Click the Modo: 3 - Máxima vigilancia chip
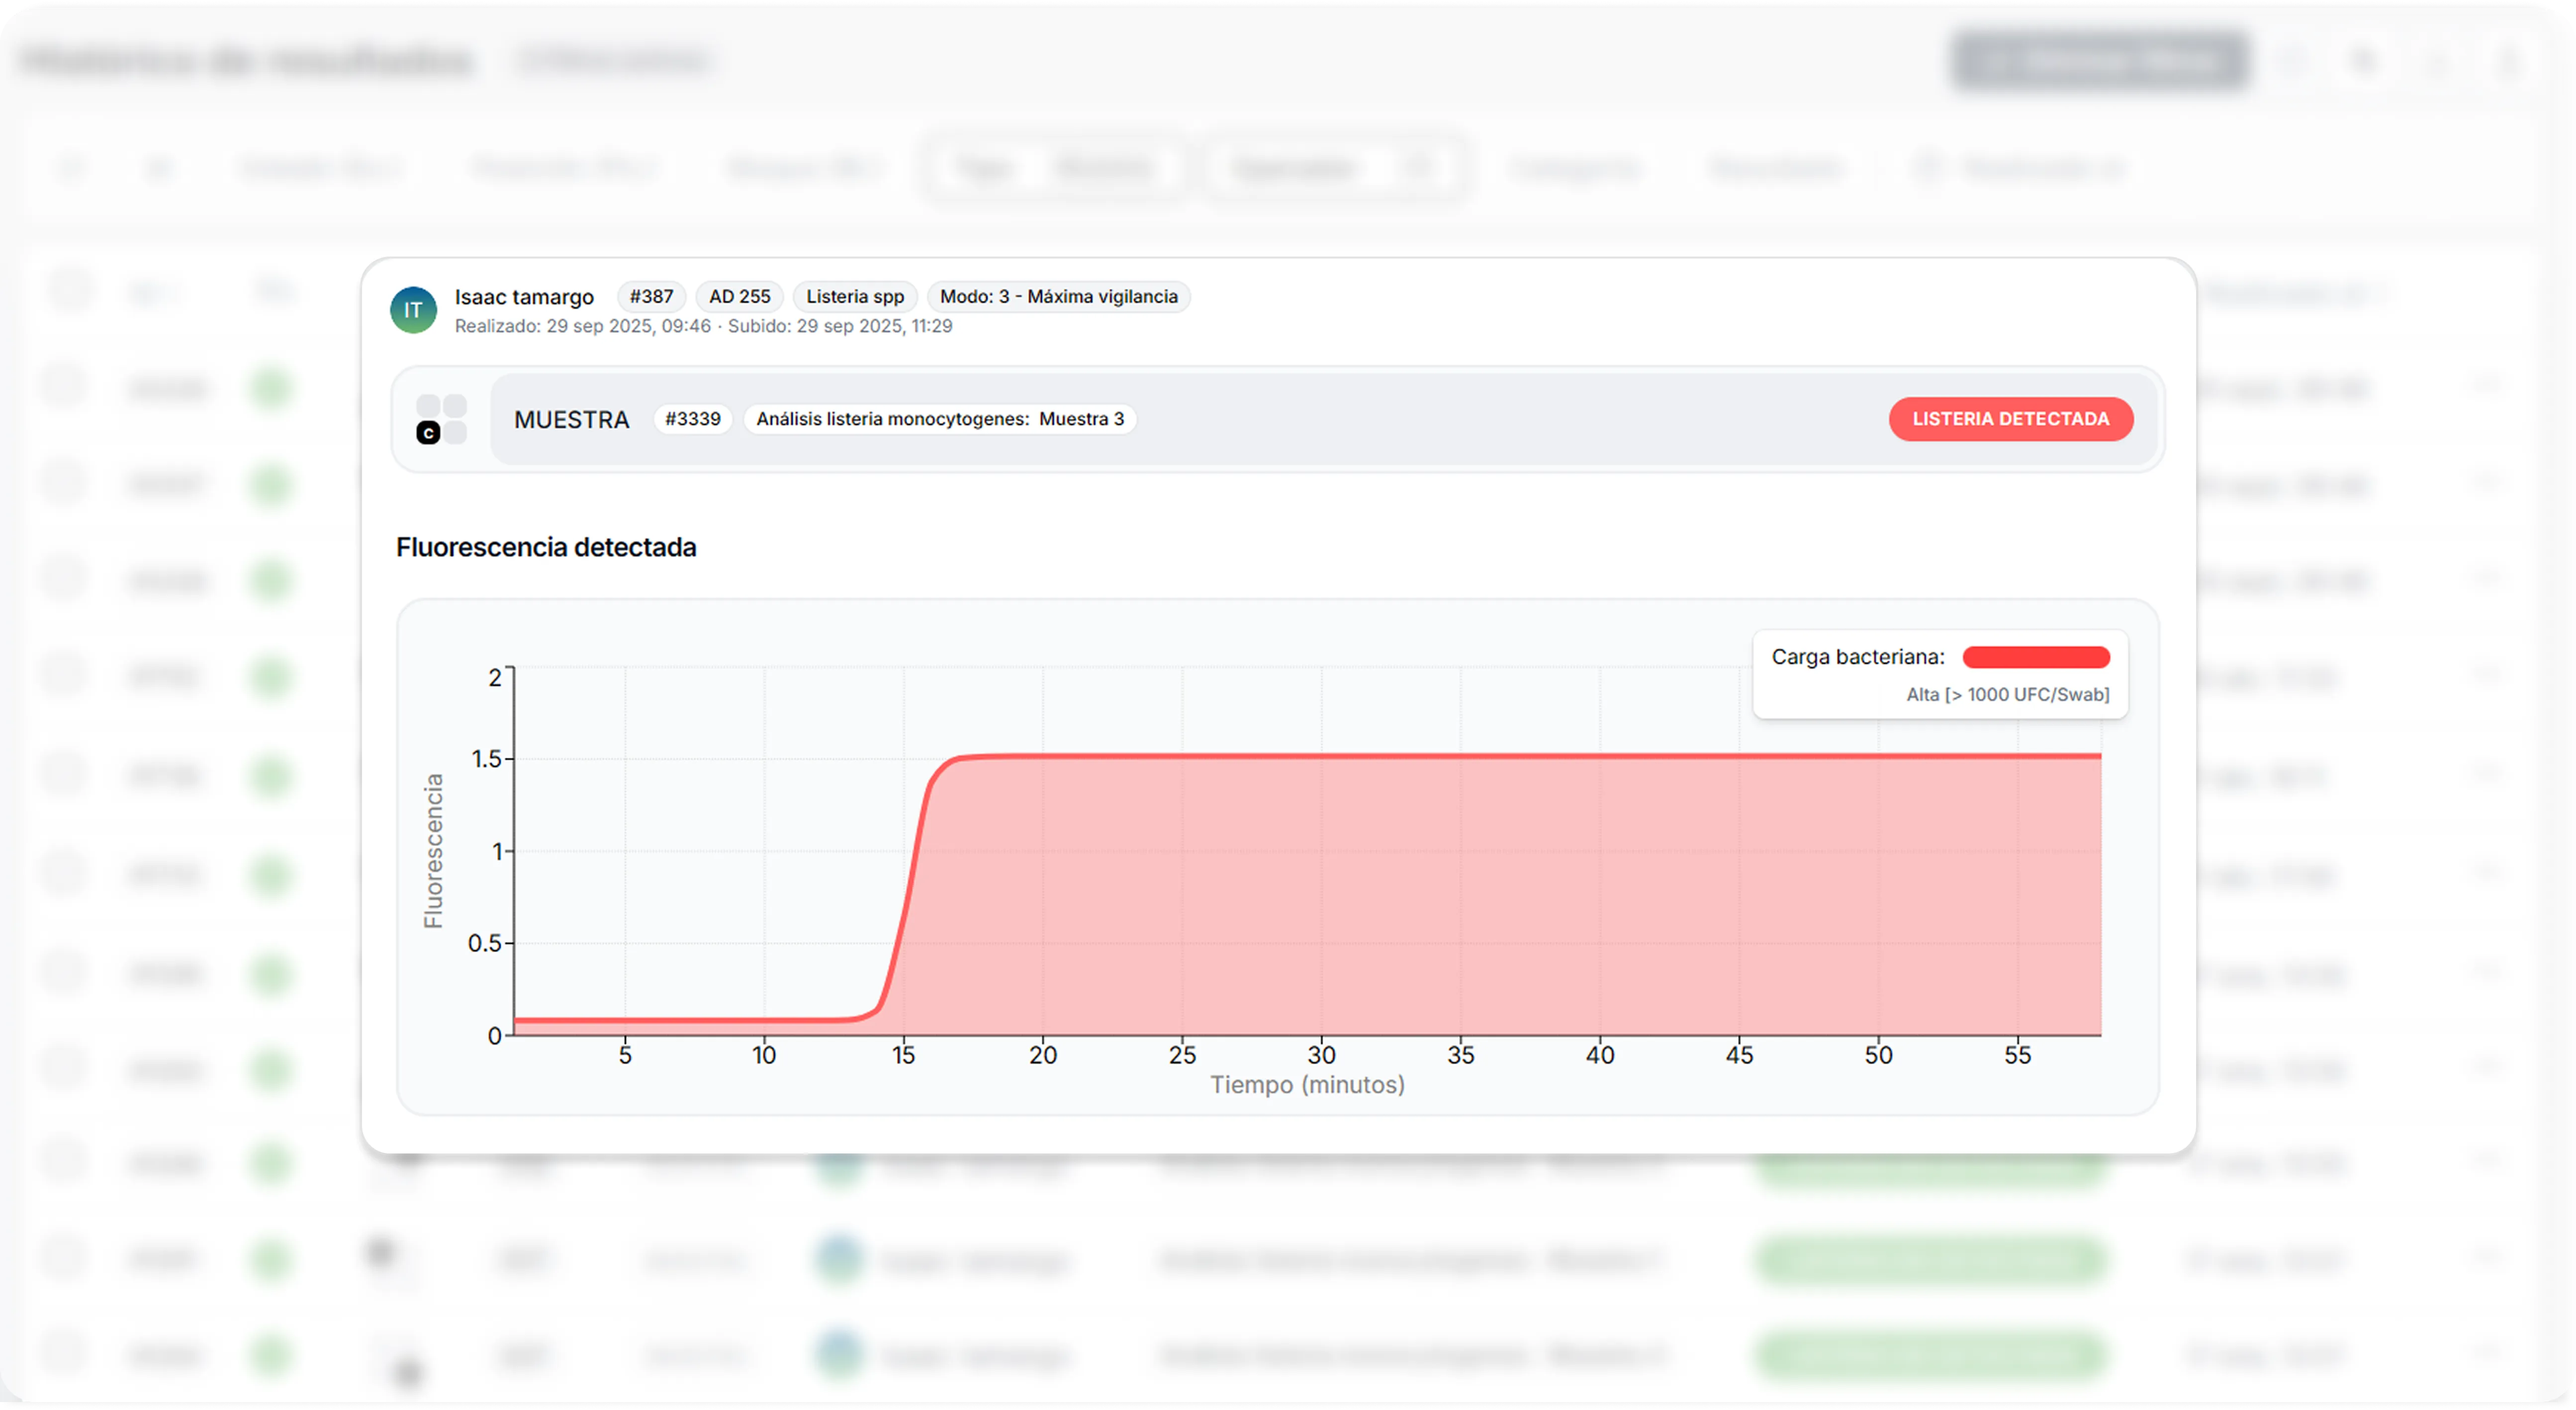 point(1058,297)
